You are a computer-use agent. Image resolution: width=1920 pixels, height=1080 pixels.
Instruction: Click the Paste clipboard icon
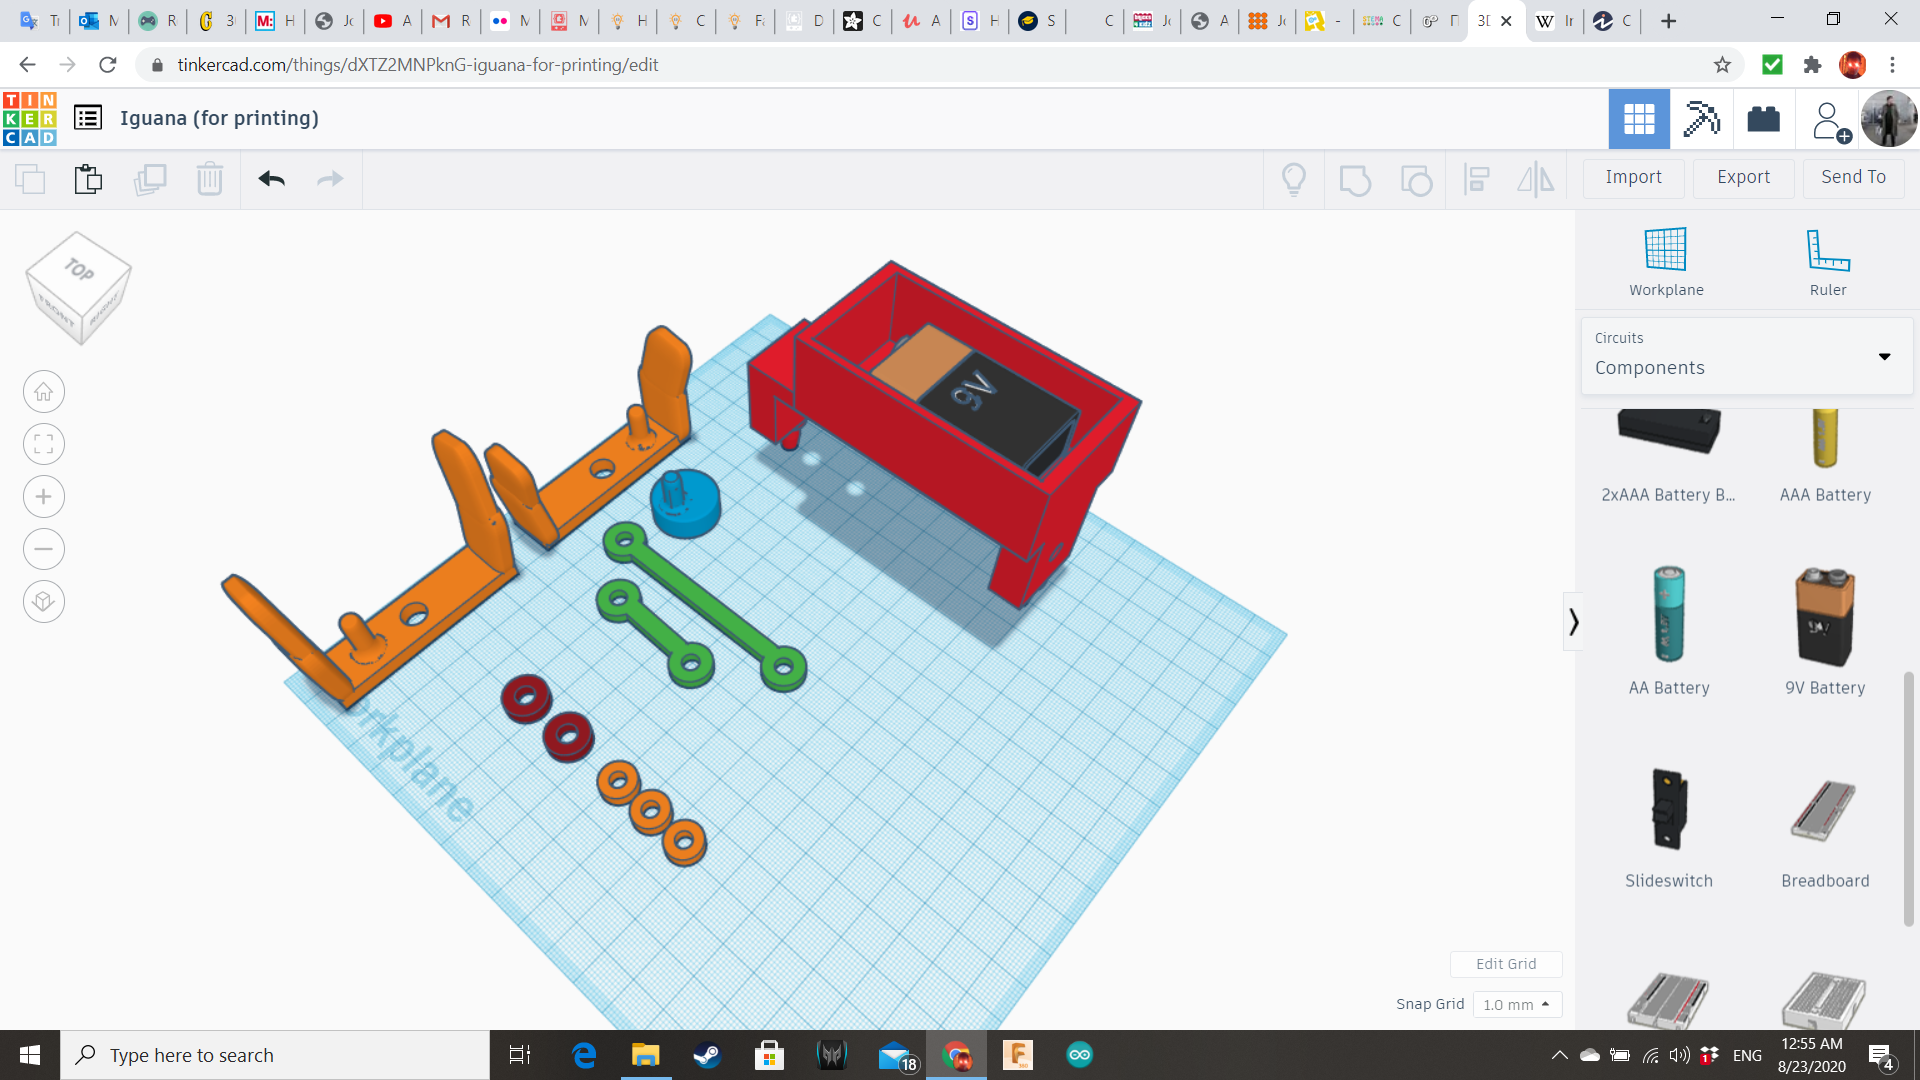(x=88, y=179)
